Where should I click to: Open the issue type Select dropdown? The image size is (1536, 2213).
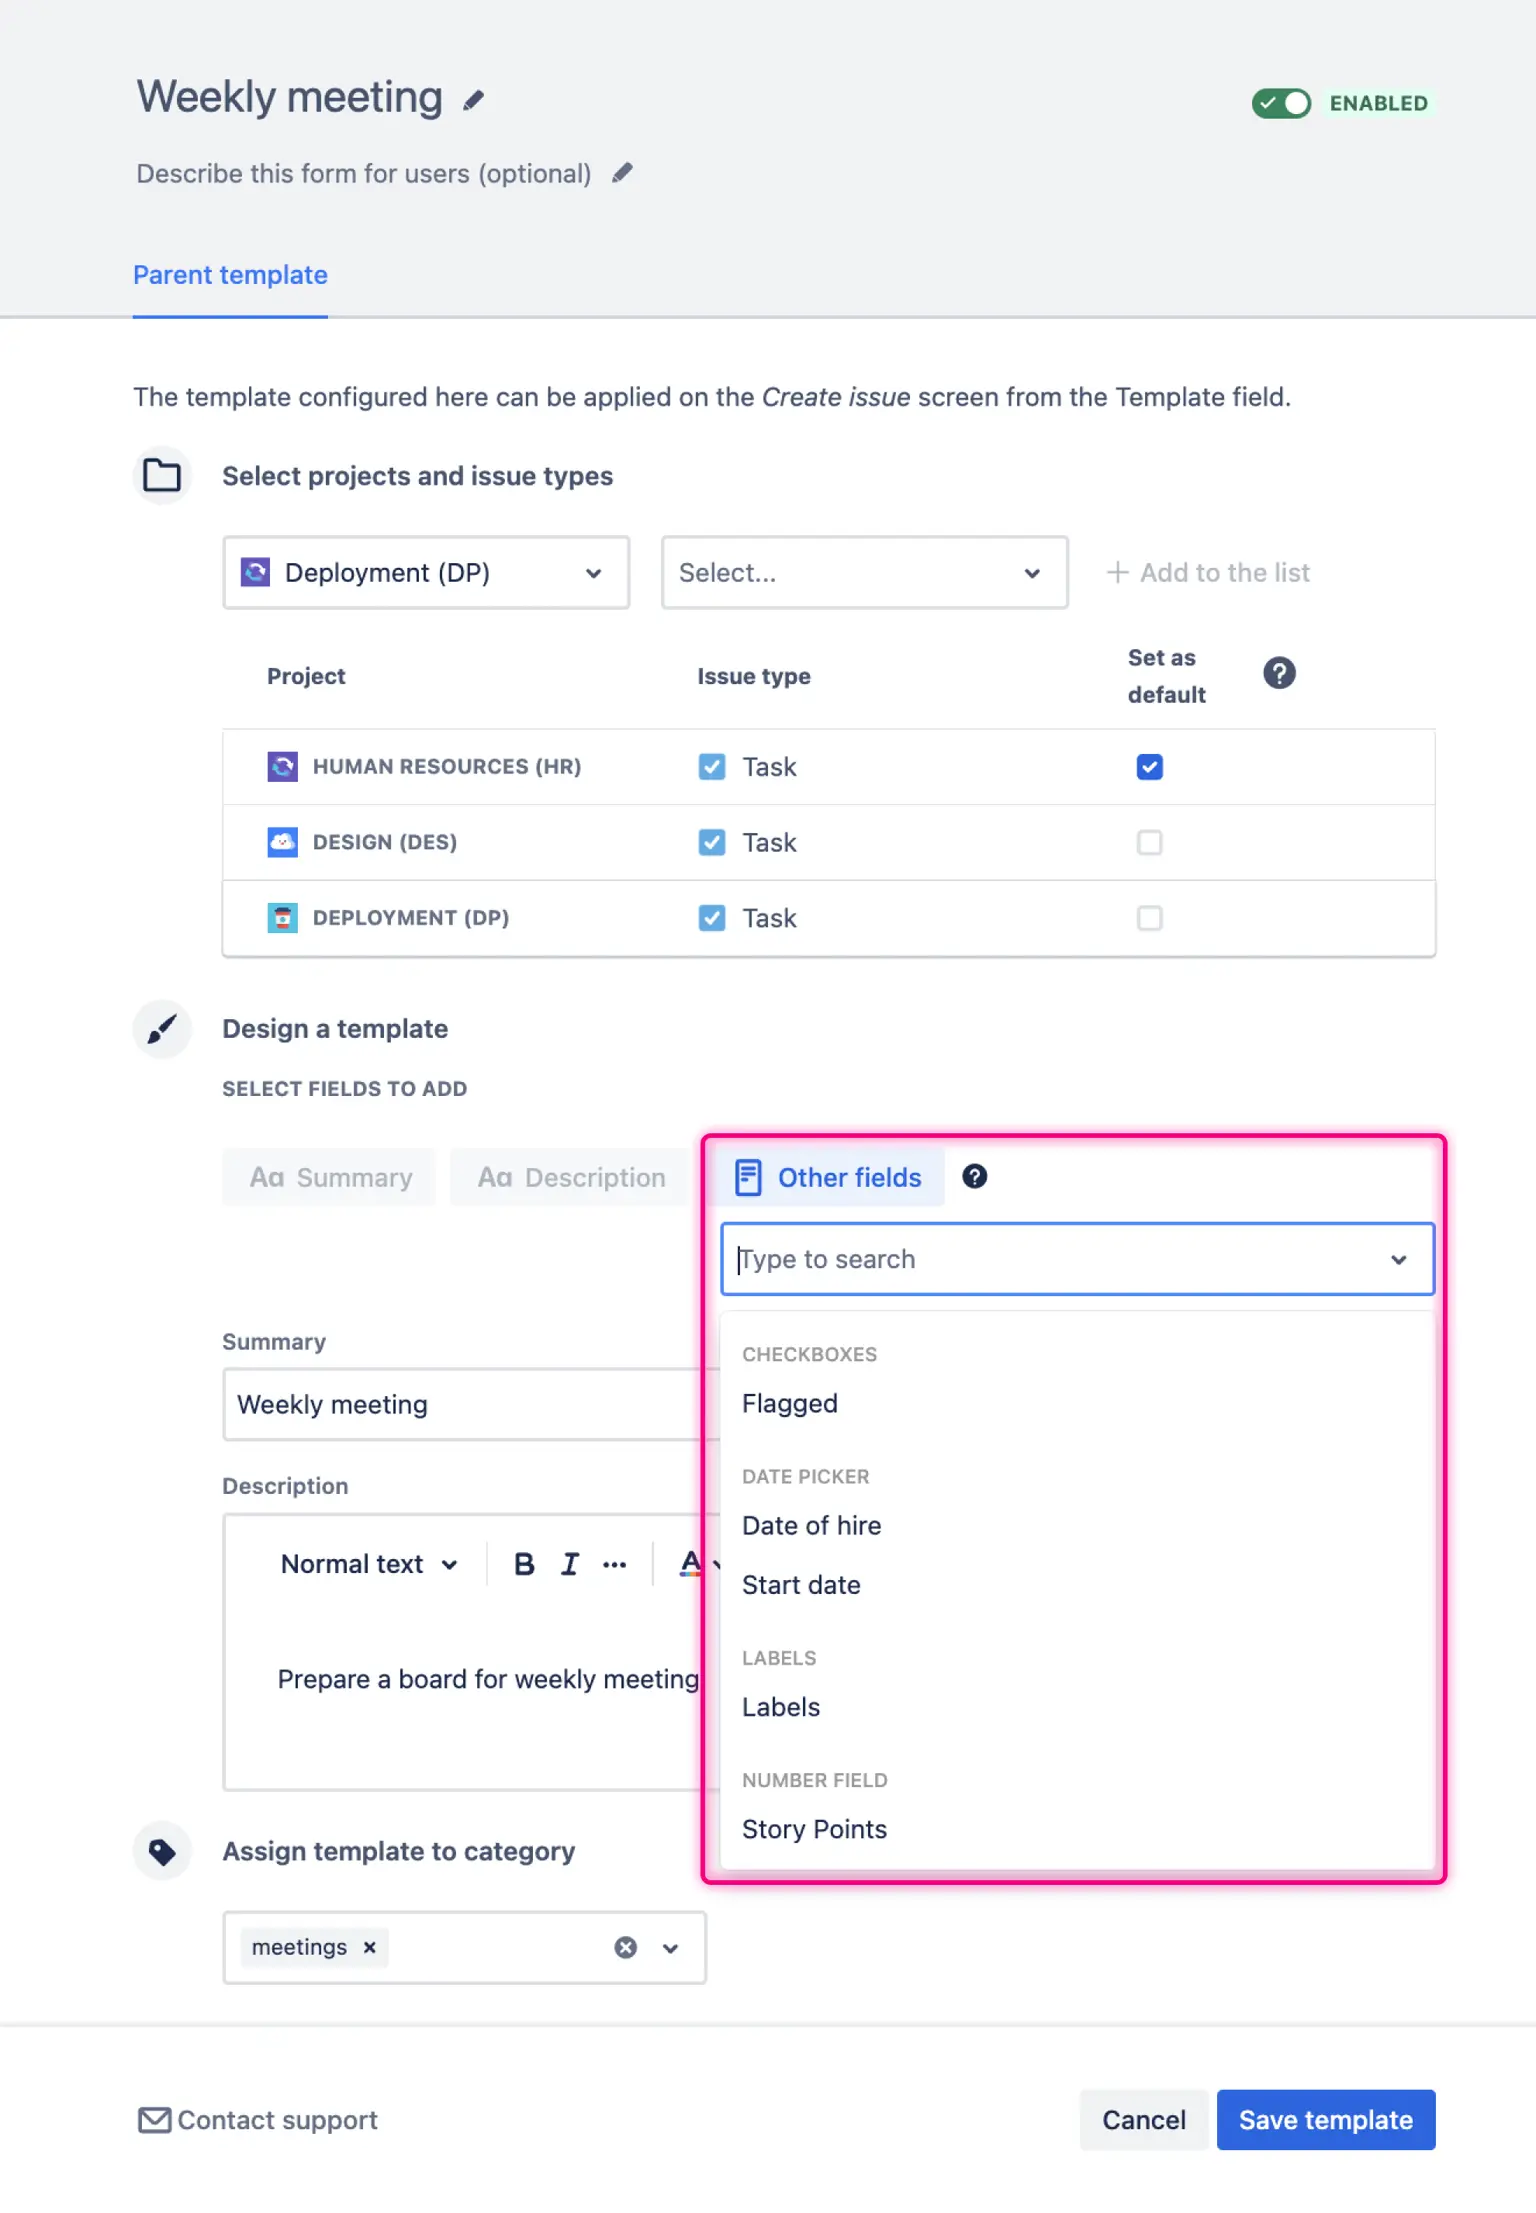coord(863,573)
